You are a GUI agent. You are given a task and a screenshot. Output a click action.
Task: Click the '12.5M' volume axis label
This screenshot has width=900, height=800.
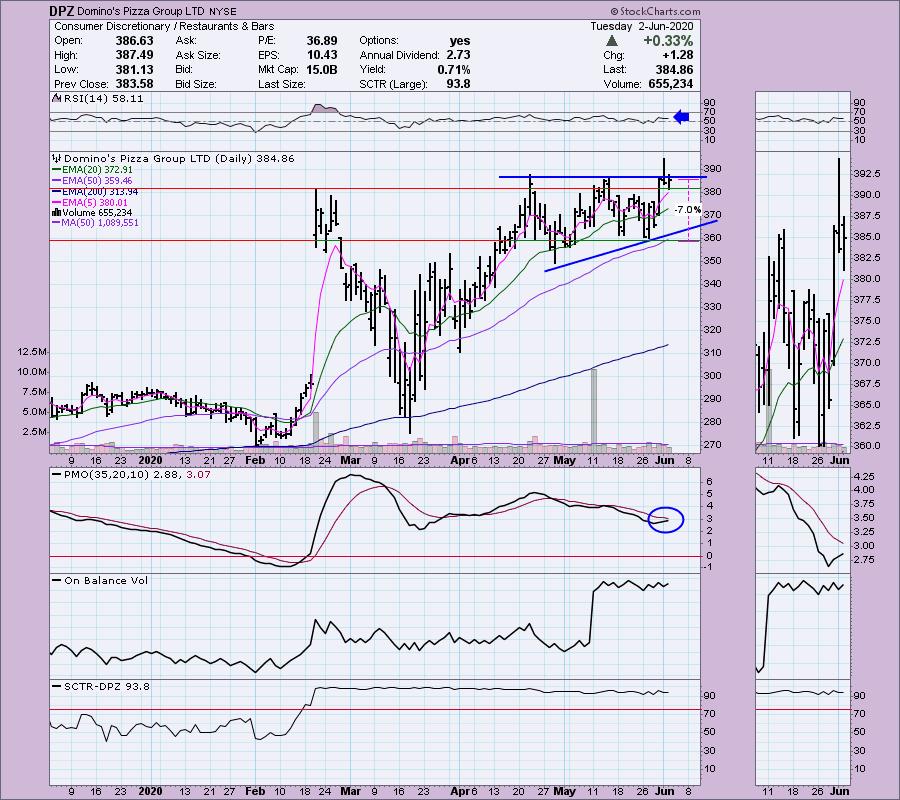[32, 351]
